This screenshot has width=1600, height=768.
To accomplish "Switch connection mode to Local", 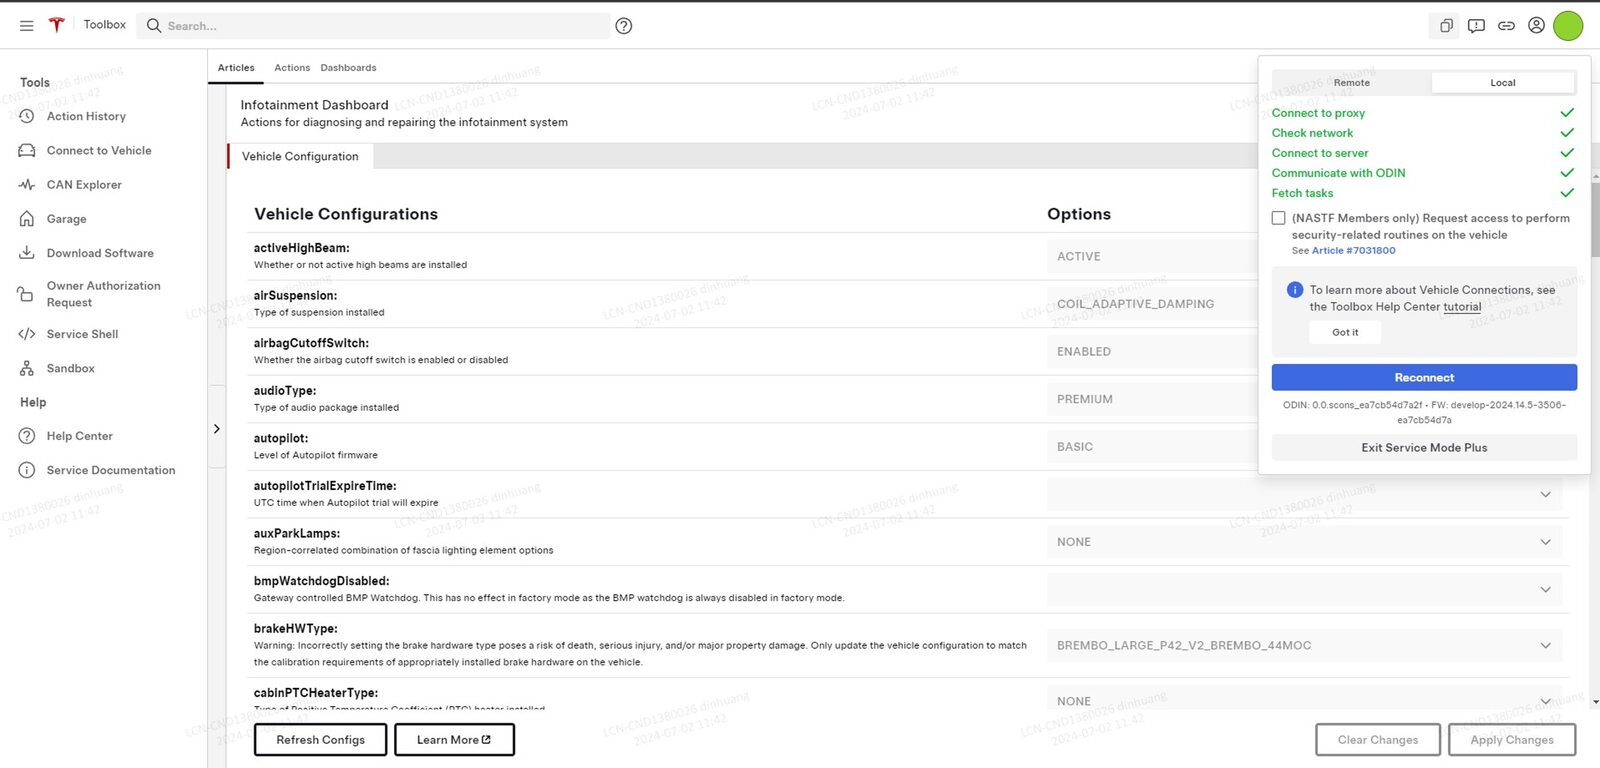I will (x=1502, y=83).
